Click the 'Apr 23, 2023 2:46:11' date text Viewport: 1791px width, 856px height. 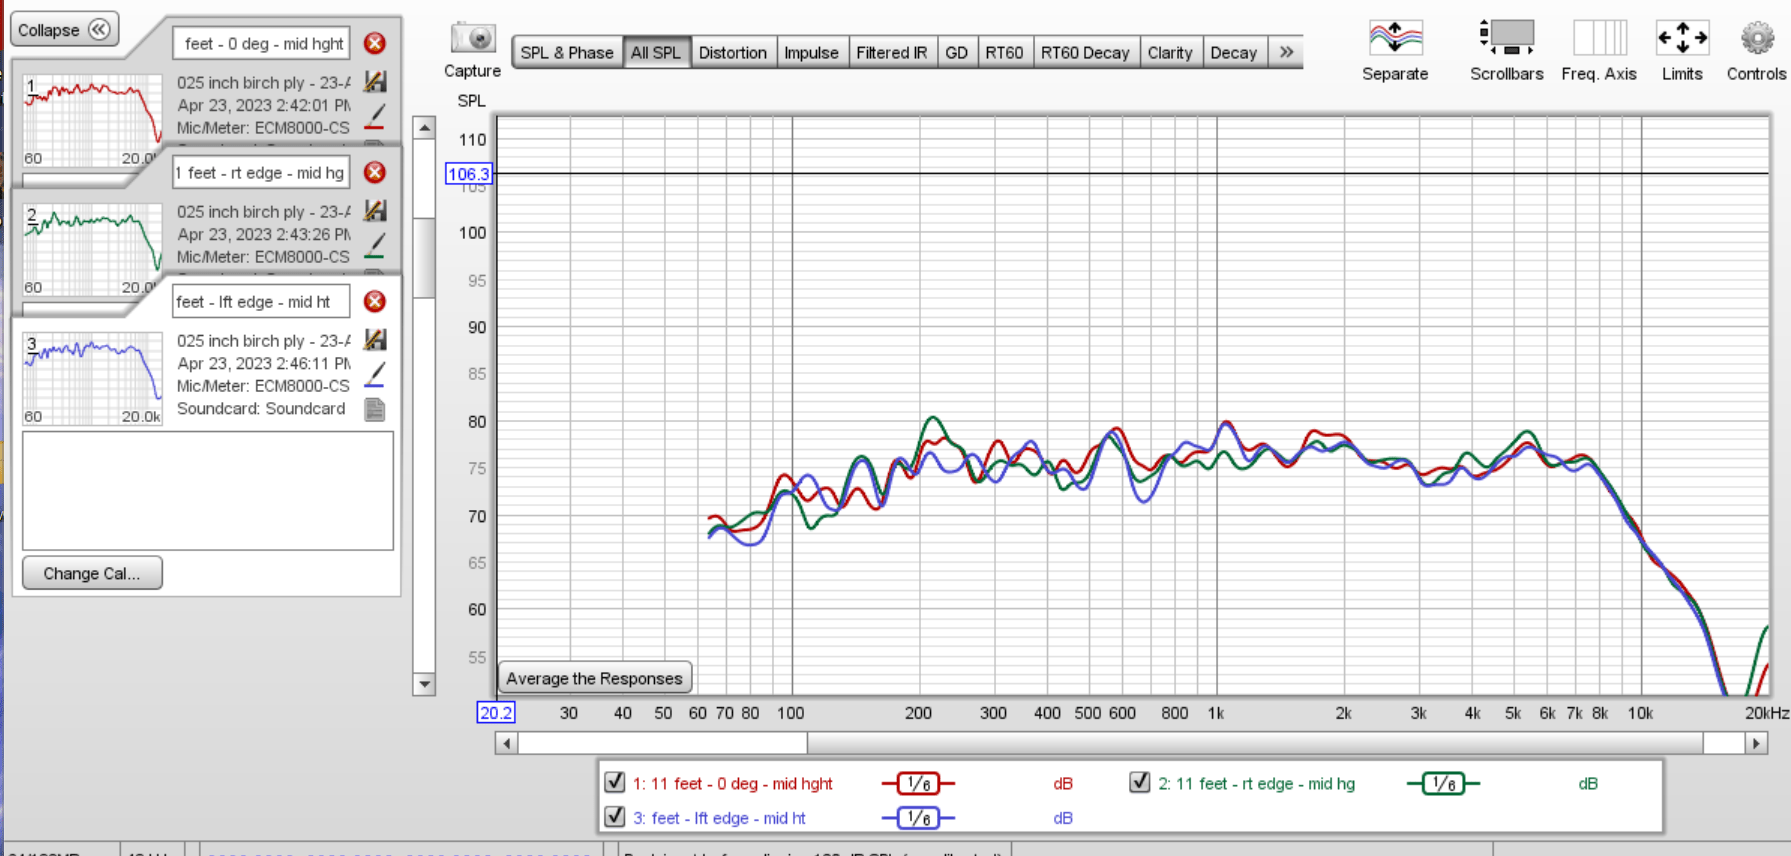(264, 363)
